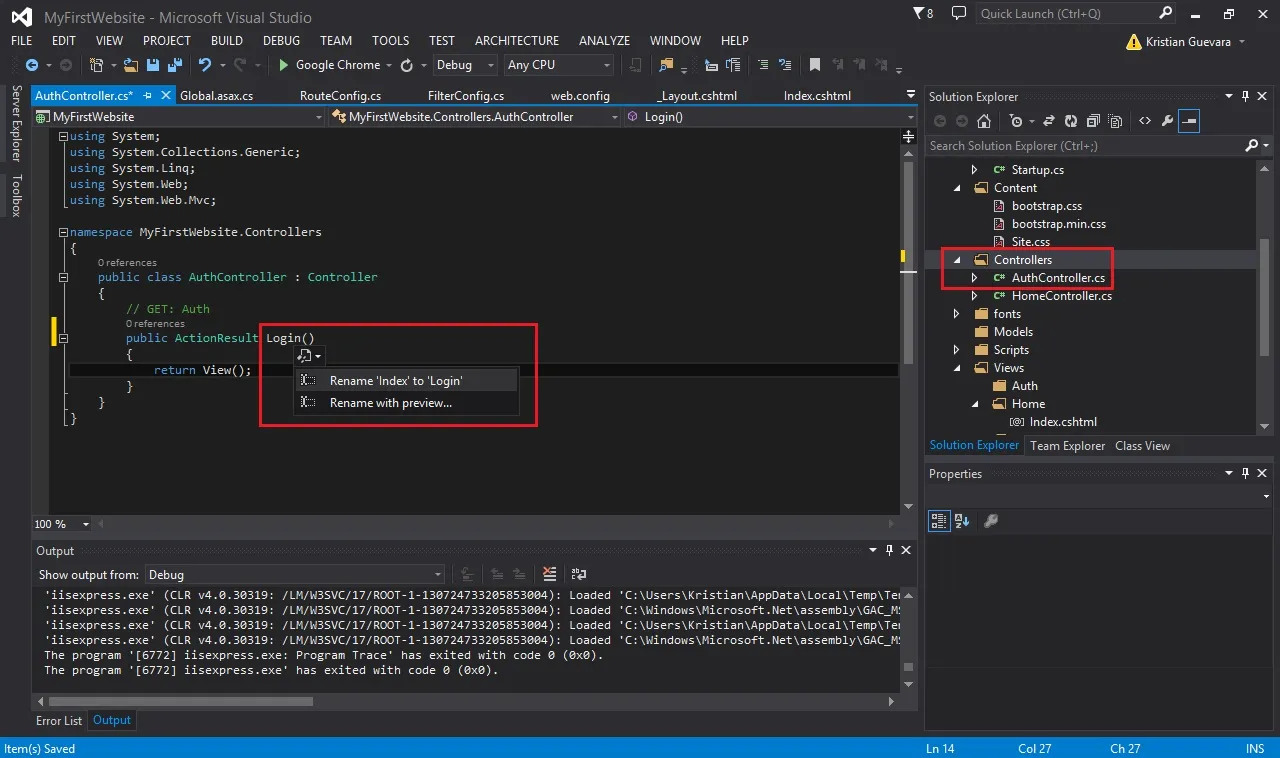
Task: Click the Find in Files toolbar icon
Action: [666, 65]
